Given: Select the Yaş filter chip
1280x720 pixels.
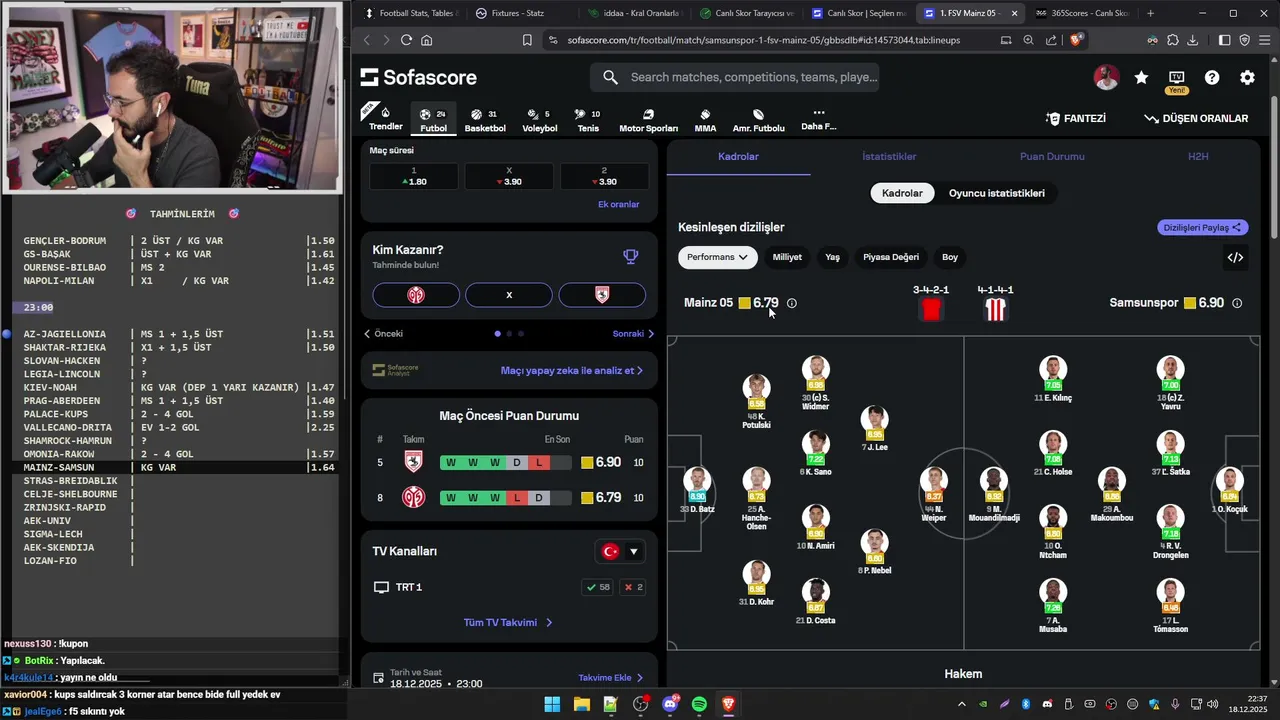Looking at the screenshot, I should (832, 257).
